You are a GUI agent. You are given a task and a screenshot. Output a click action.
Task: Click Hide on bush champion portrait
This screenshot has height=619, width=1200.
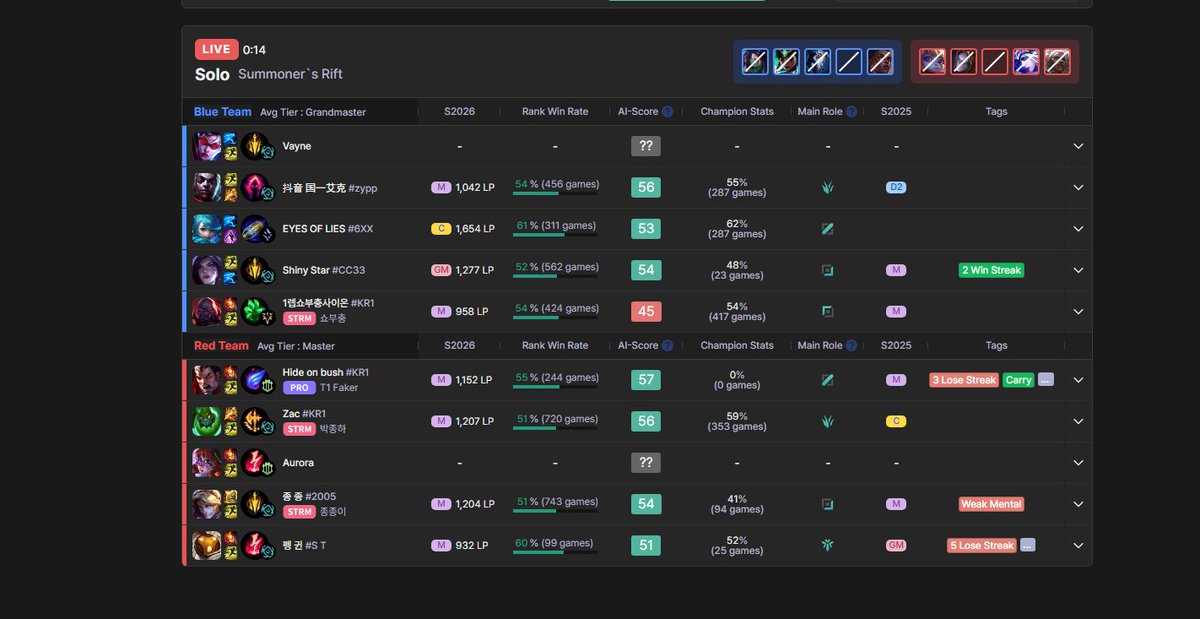207,380
